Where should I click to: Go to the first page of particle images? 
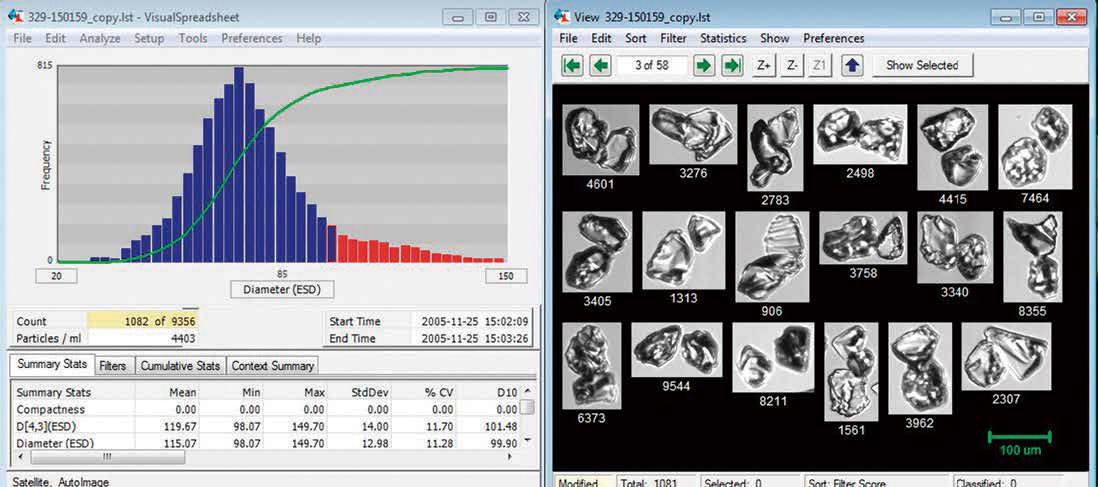[572, 66]
